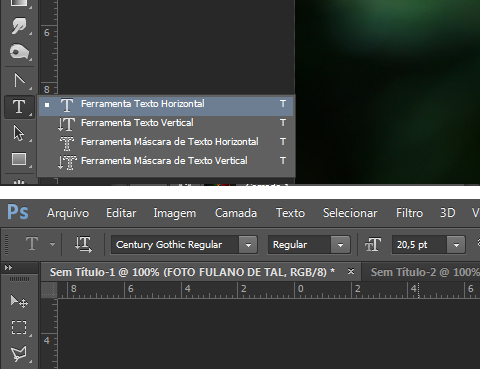Select the Smudge tool in upper toolbar
480x369 pixels.
pos(19,26)
